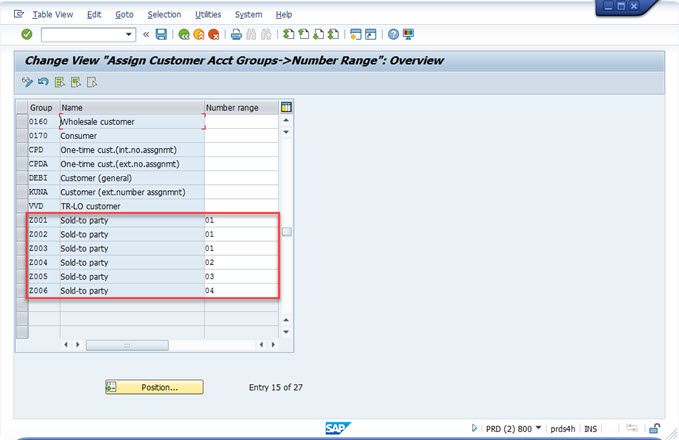679x440 pixels.
Task: Click the Deselect All icon
Action: (91, 82)
